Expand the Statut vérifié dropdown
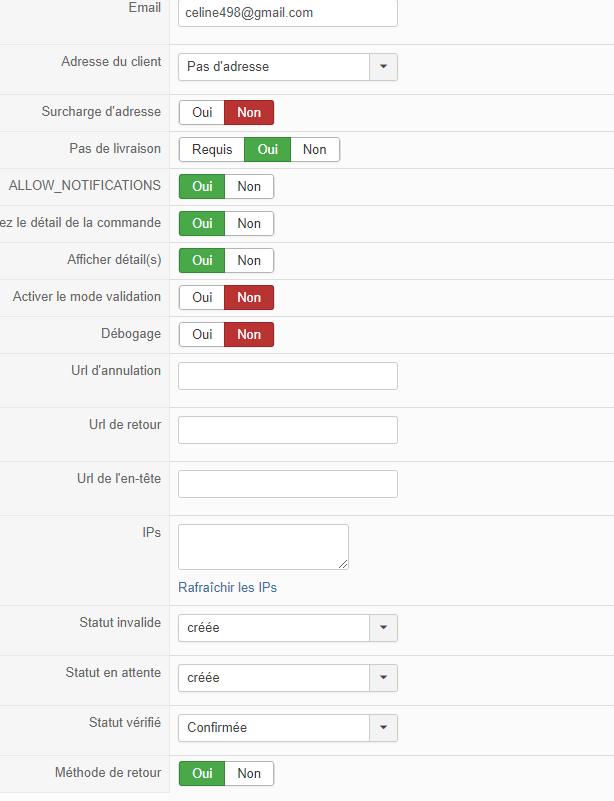Viewport: 614px width, 801px height. (384, 728)
